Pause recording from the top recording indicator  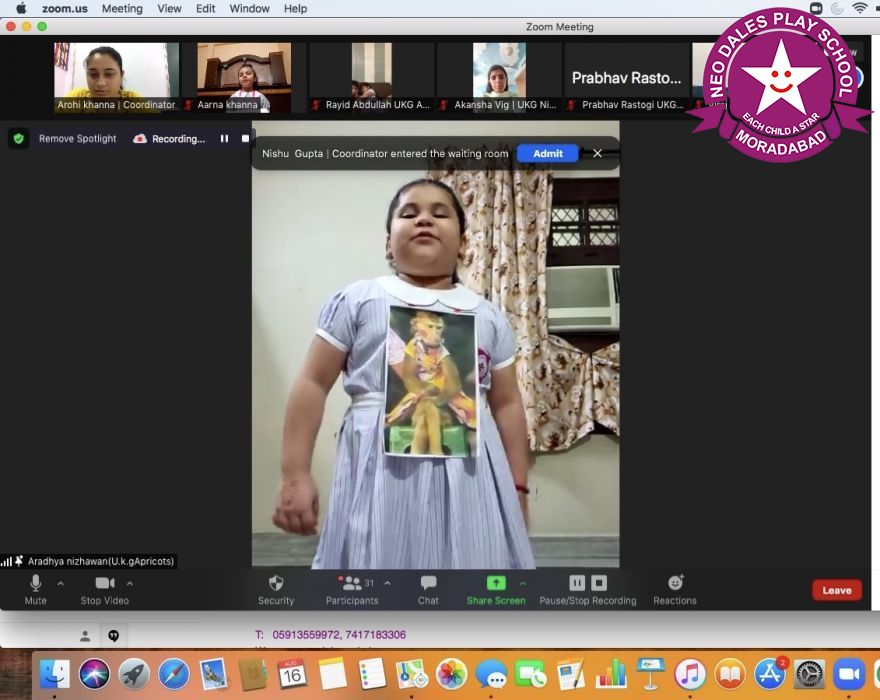tap(224, 139)
